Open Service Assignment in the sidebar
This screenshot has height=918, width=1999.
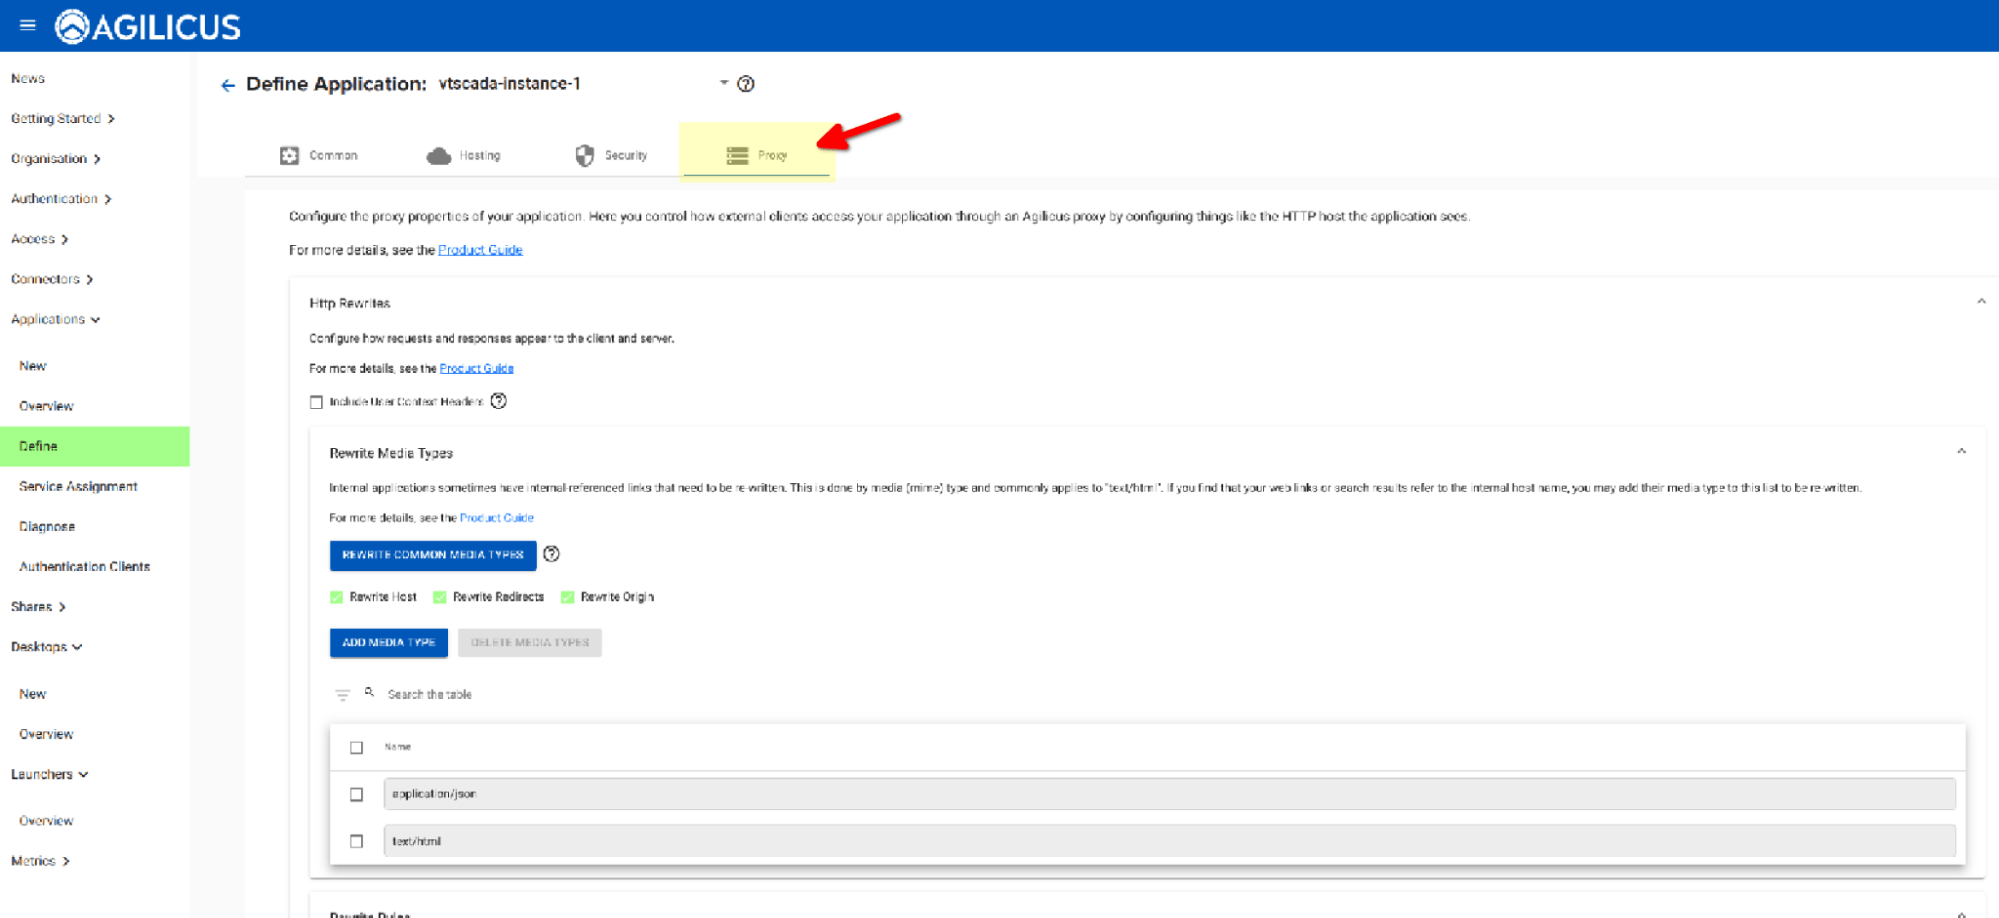click(x=78, y=486)
